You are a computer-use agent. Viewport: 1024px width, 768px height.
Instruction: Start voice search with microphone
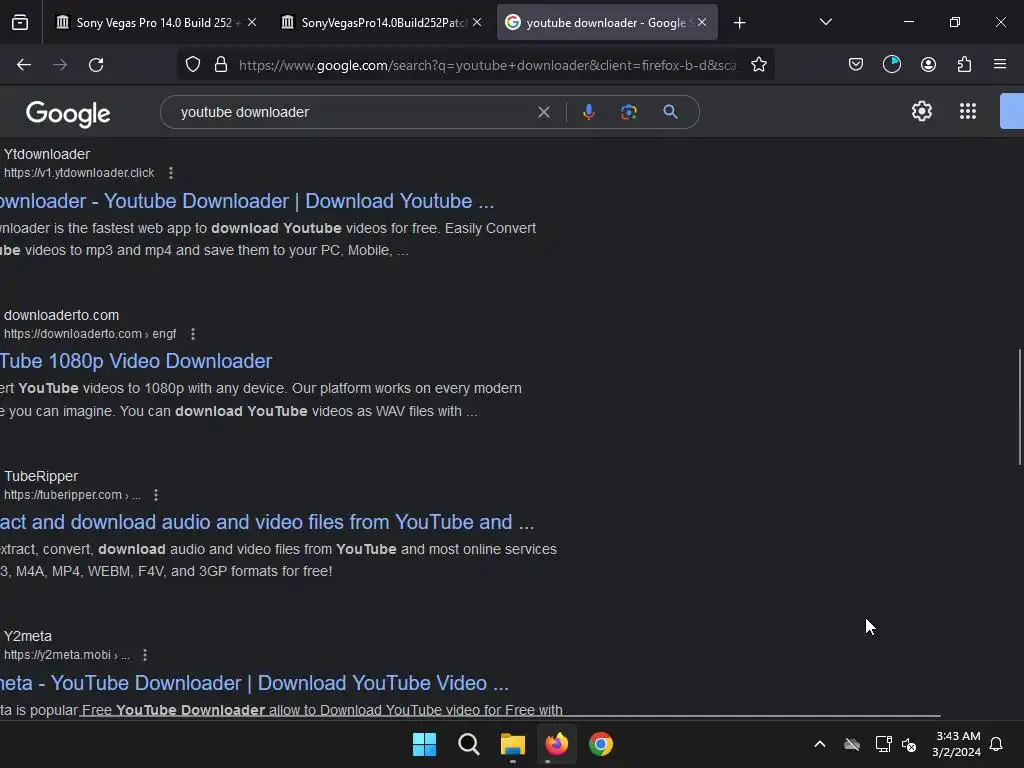click(589, 112)
